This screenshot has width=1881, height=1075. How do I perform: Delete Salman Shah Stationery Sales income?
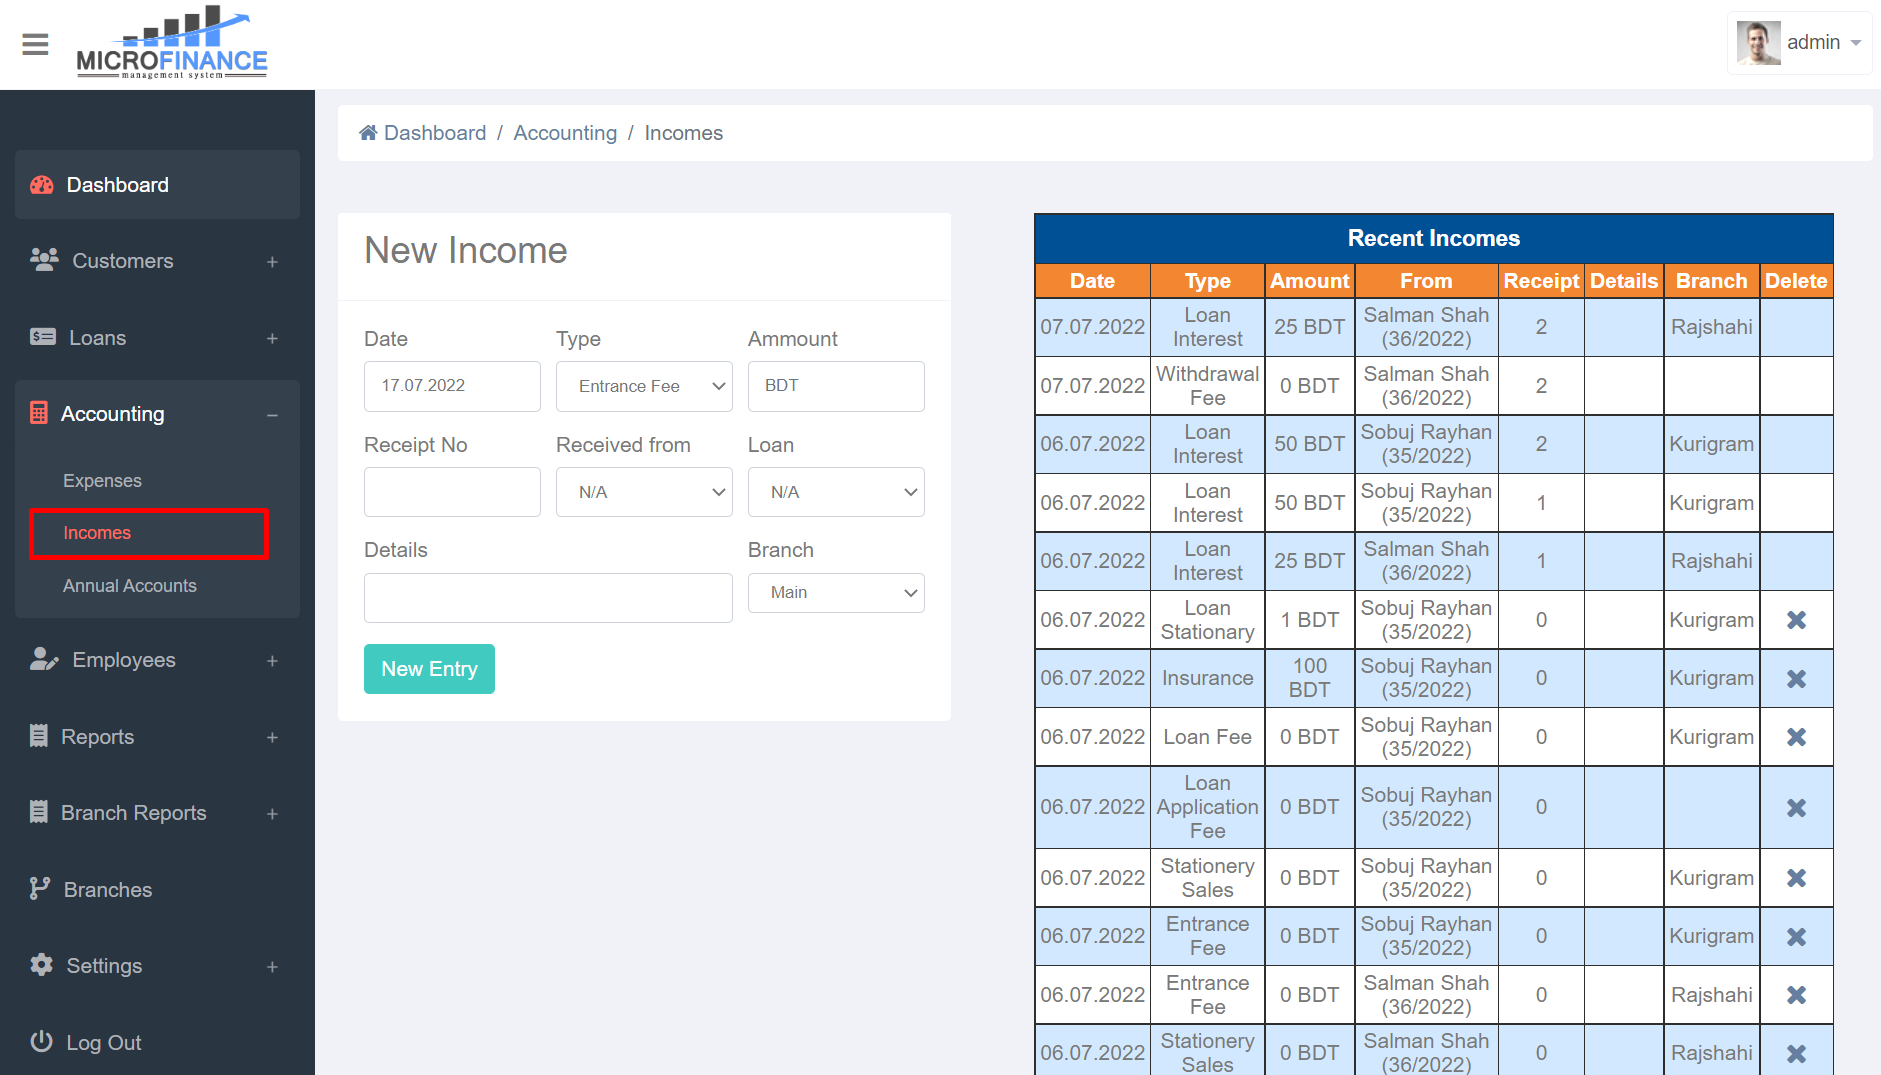point(1796,1054)
